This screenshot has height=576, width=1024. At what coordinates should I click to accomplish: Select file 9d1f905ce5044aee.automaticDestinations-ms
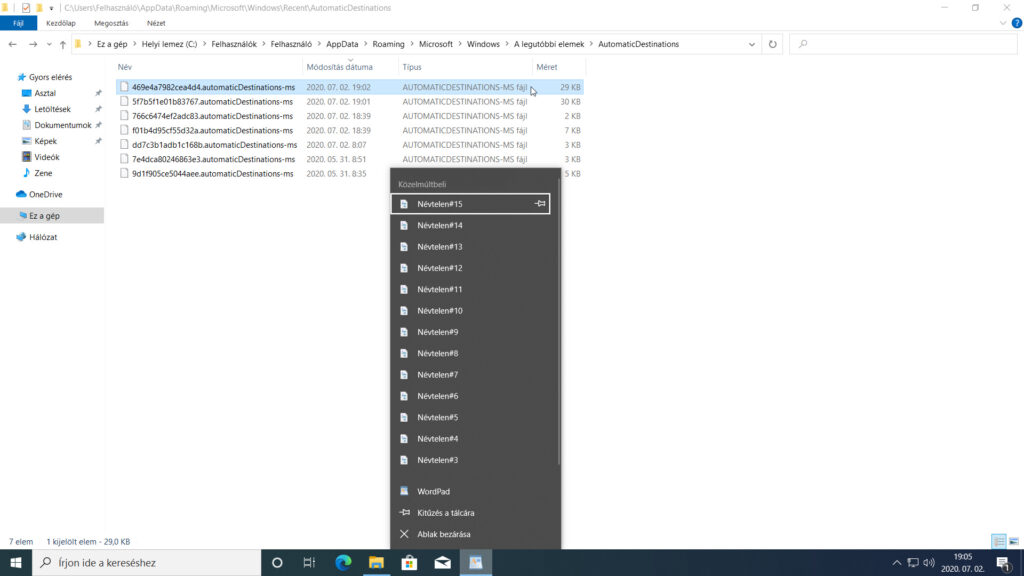212,174
